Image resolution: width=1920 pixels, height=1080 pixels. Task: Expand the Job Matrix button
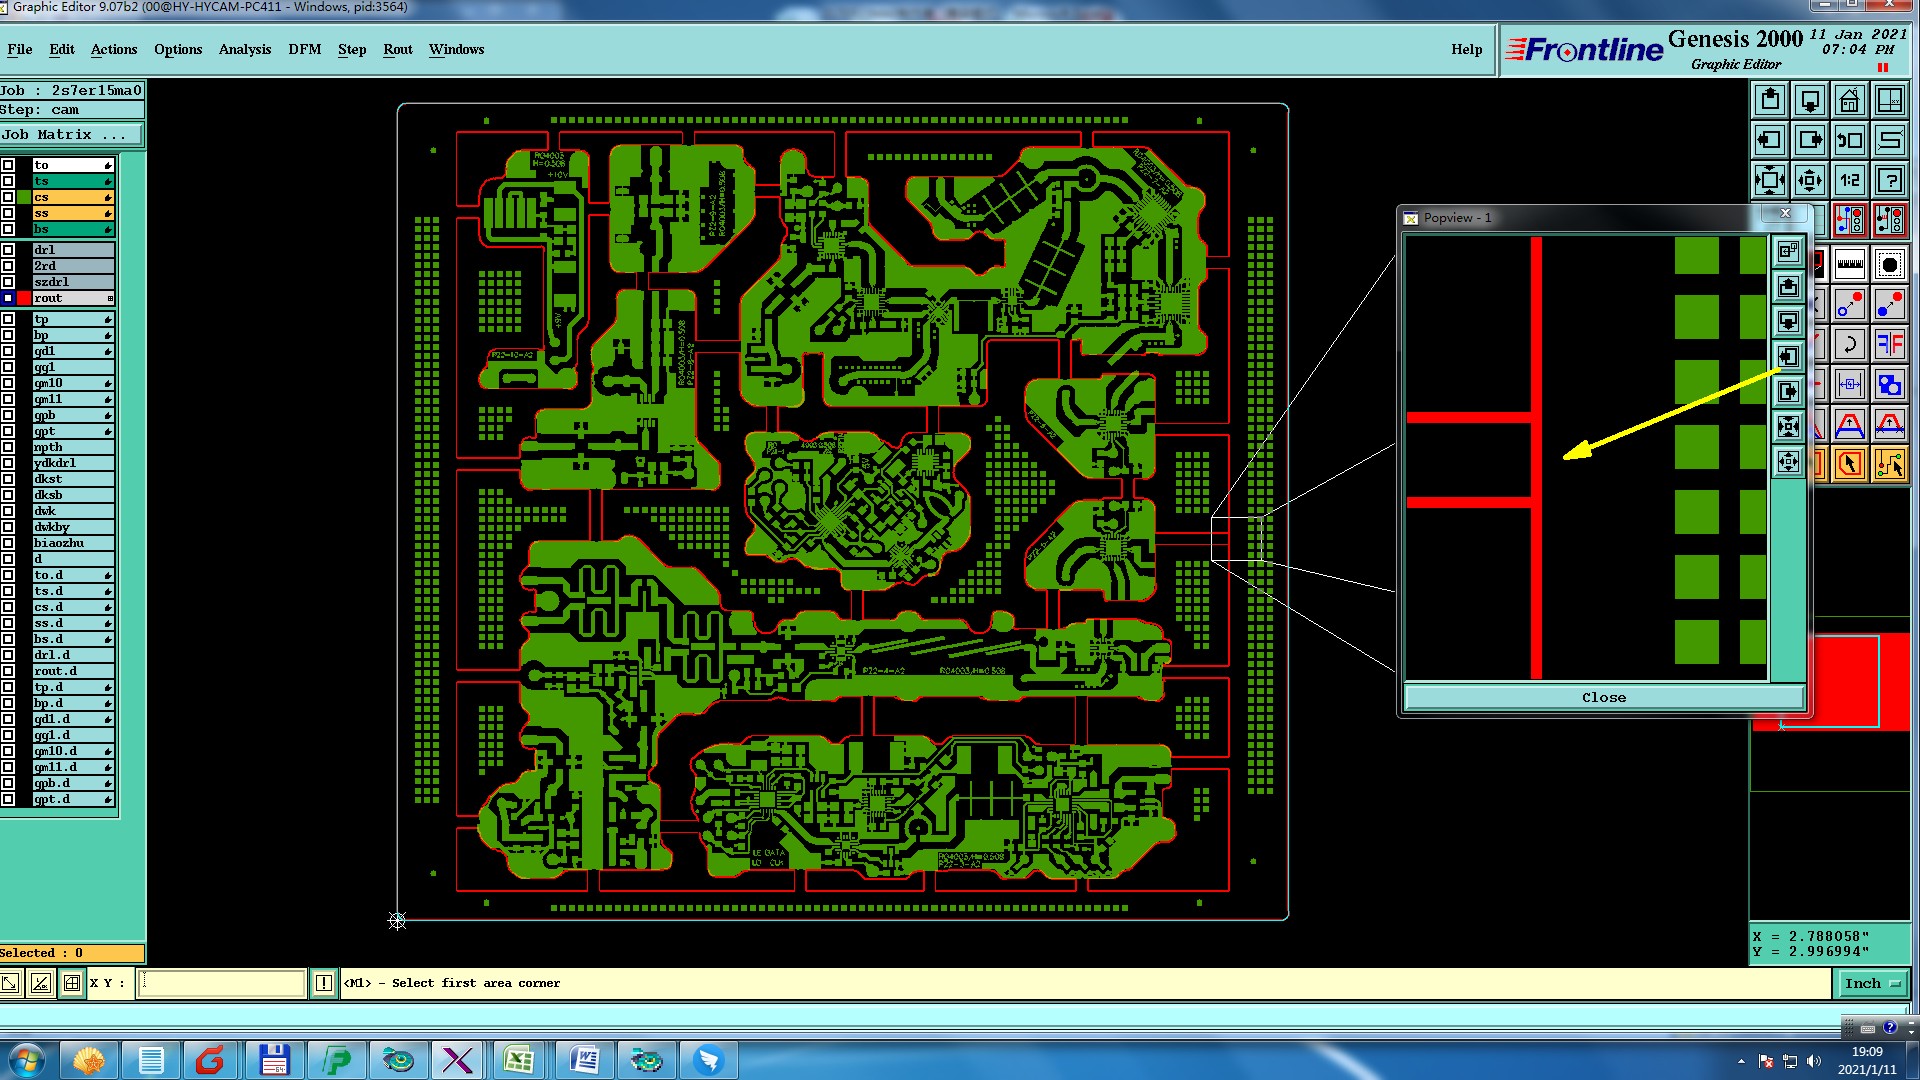[x=71, y=135]
